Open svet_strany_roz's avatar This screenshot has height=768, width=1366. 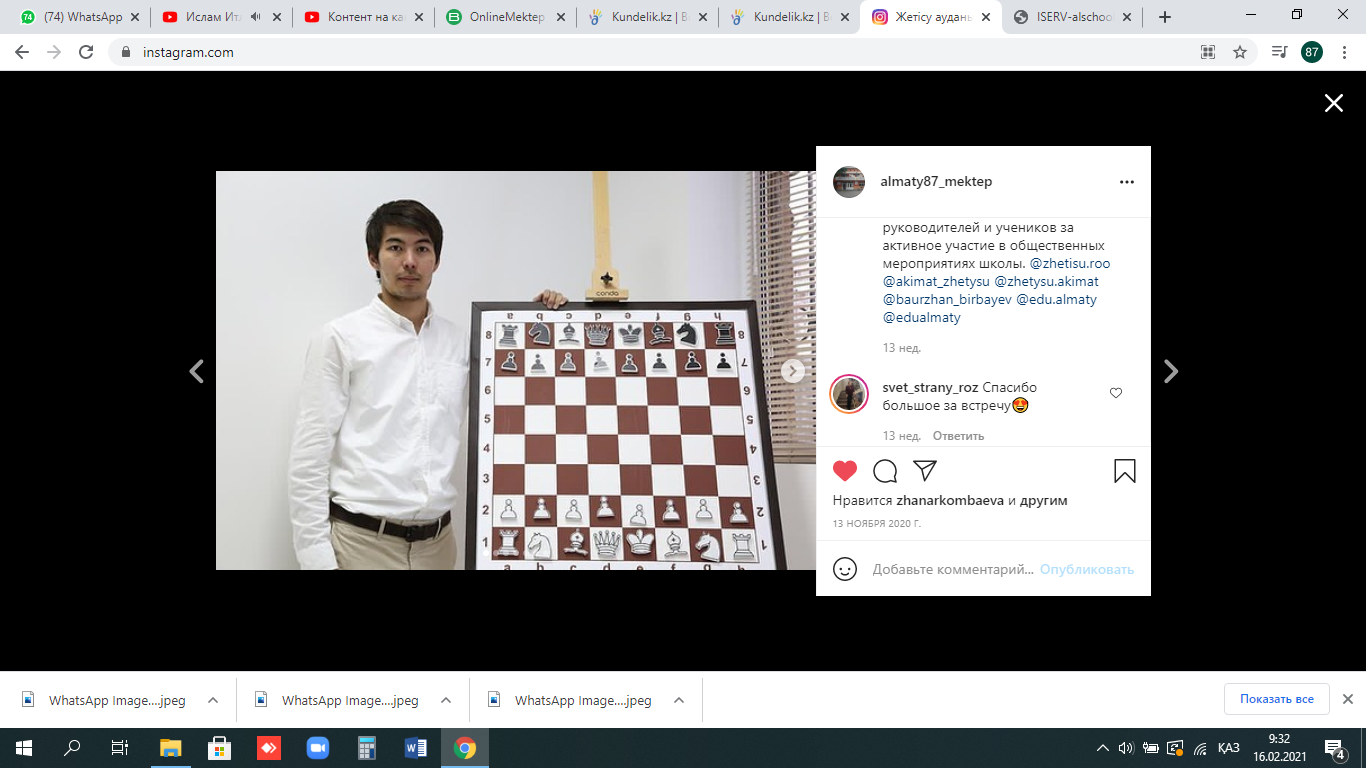848,393
